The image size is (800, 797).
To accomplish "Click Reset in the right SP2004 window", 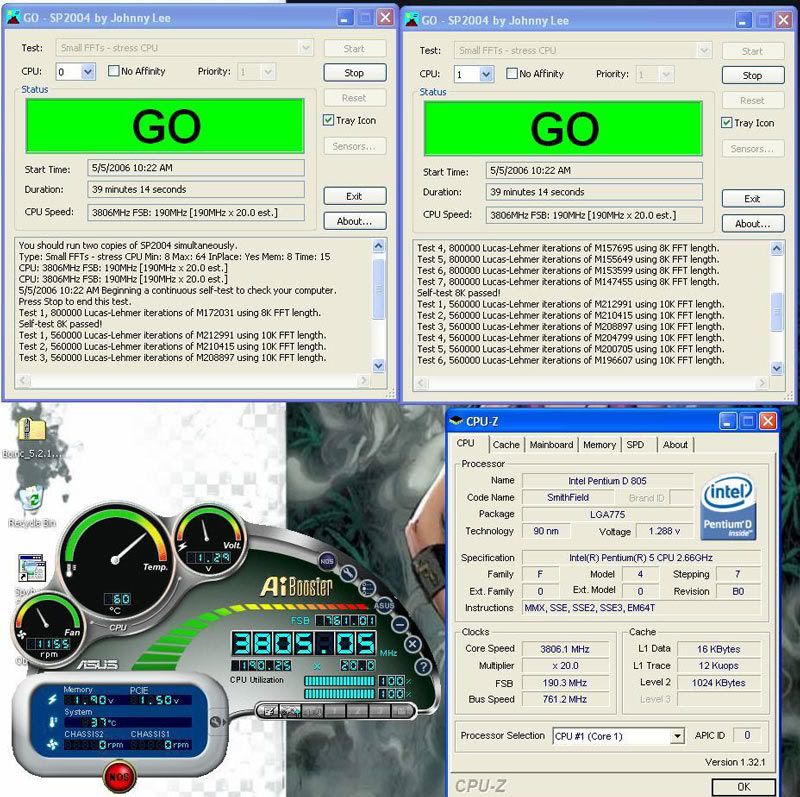I will 753,101.
